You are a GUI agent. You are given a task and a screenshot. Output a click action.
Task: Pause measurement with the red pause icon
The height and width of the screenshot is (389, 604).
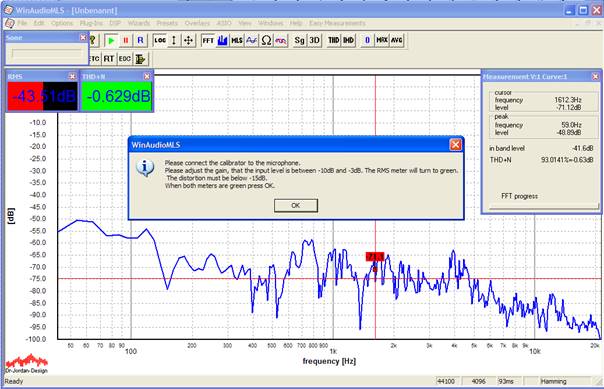pos(126,40)
